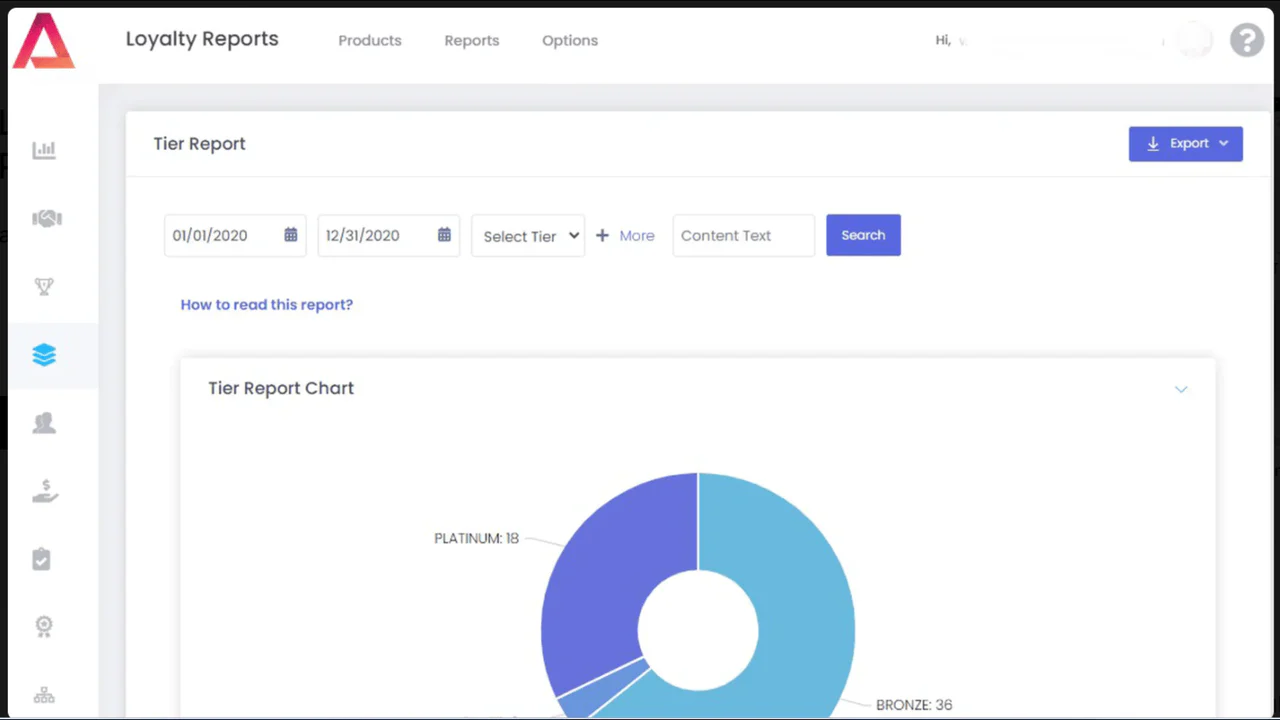Screen dimensions: 1280x720
Task: Click the BRONZE: 36 chart label
Action: (x=914, y=705)
